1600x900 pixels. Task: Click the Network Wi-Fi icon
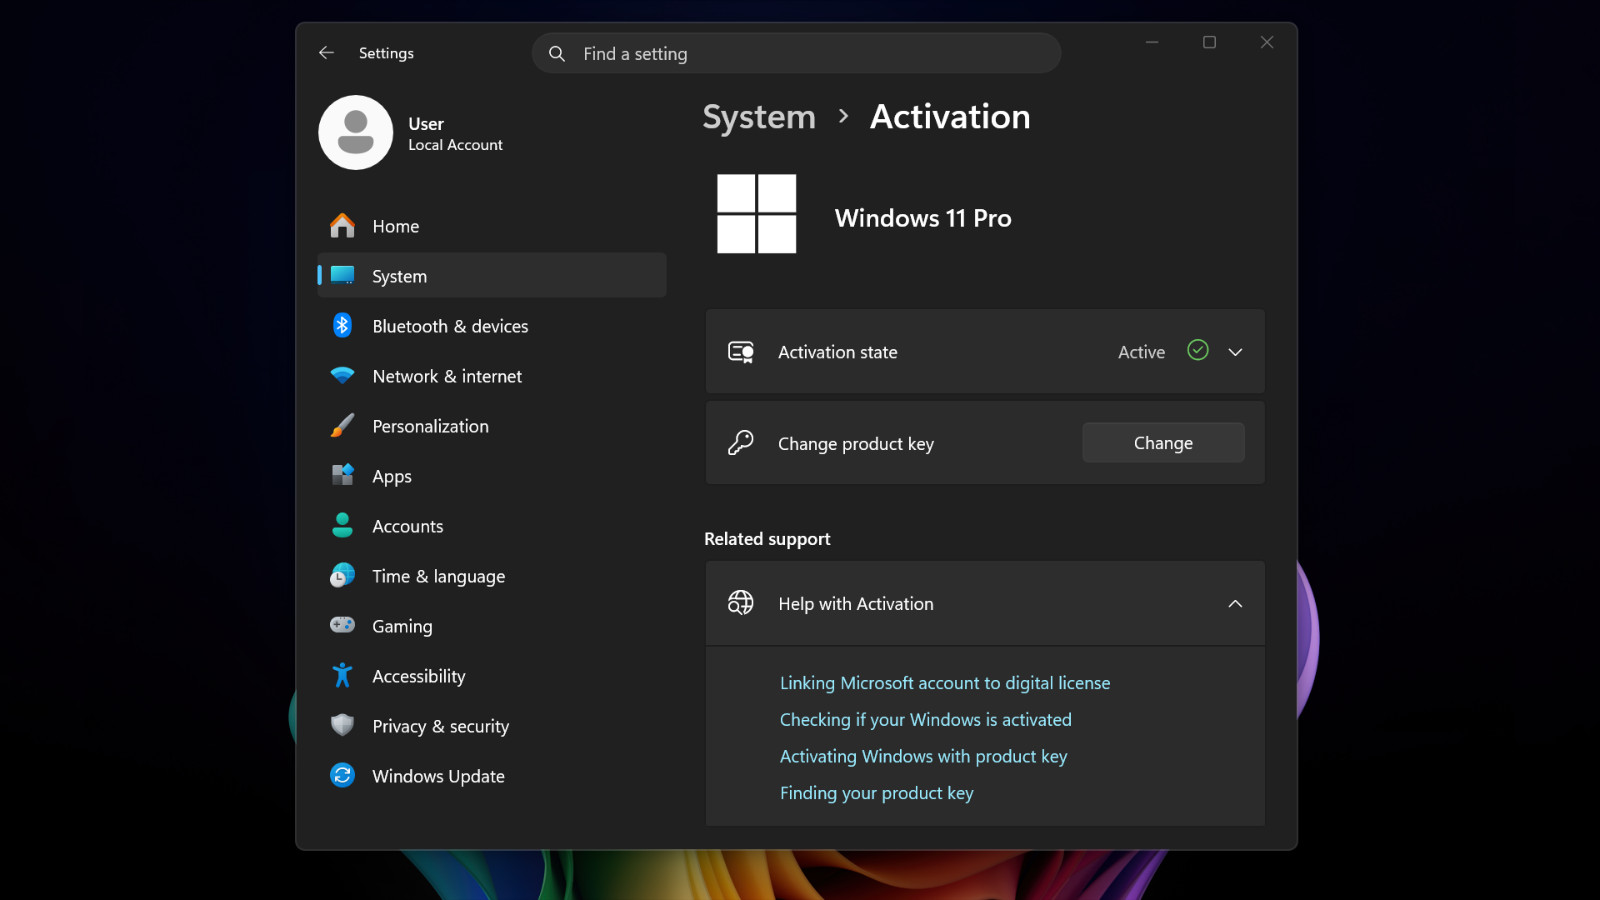(342, 376)
